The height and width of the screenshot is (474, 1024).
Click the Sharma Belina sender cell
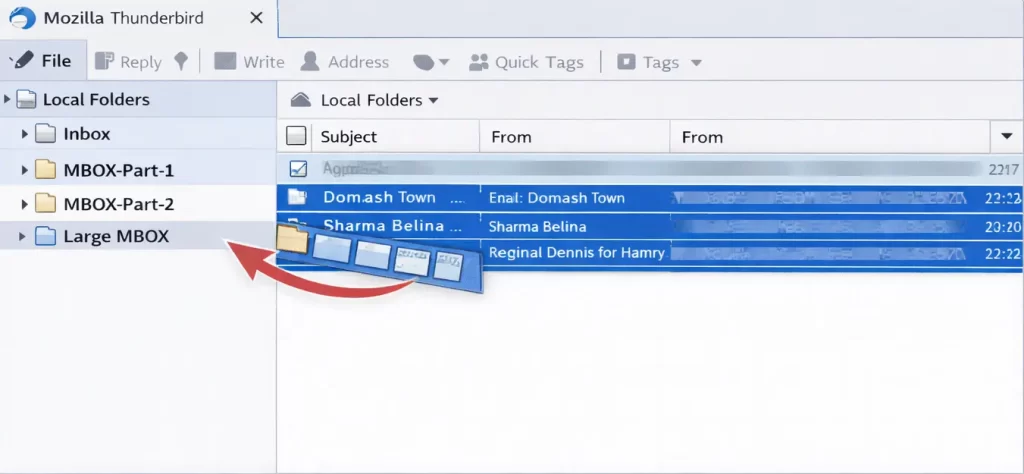click(537, 227)
